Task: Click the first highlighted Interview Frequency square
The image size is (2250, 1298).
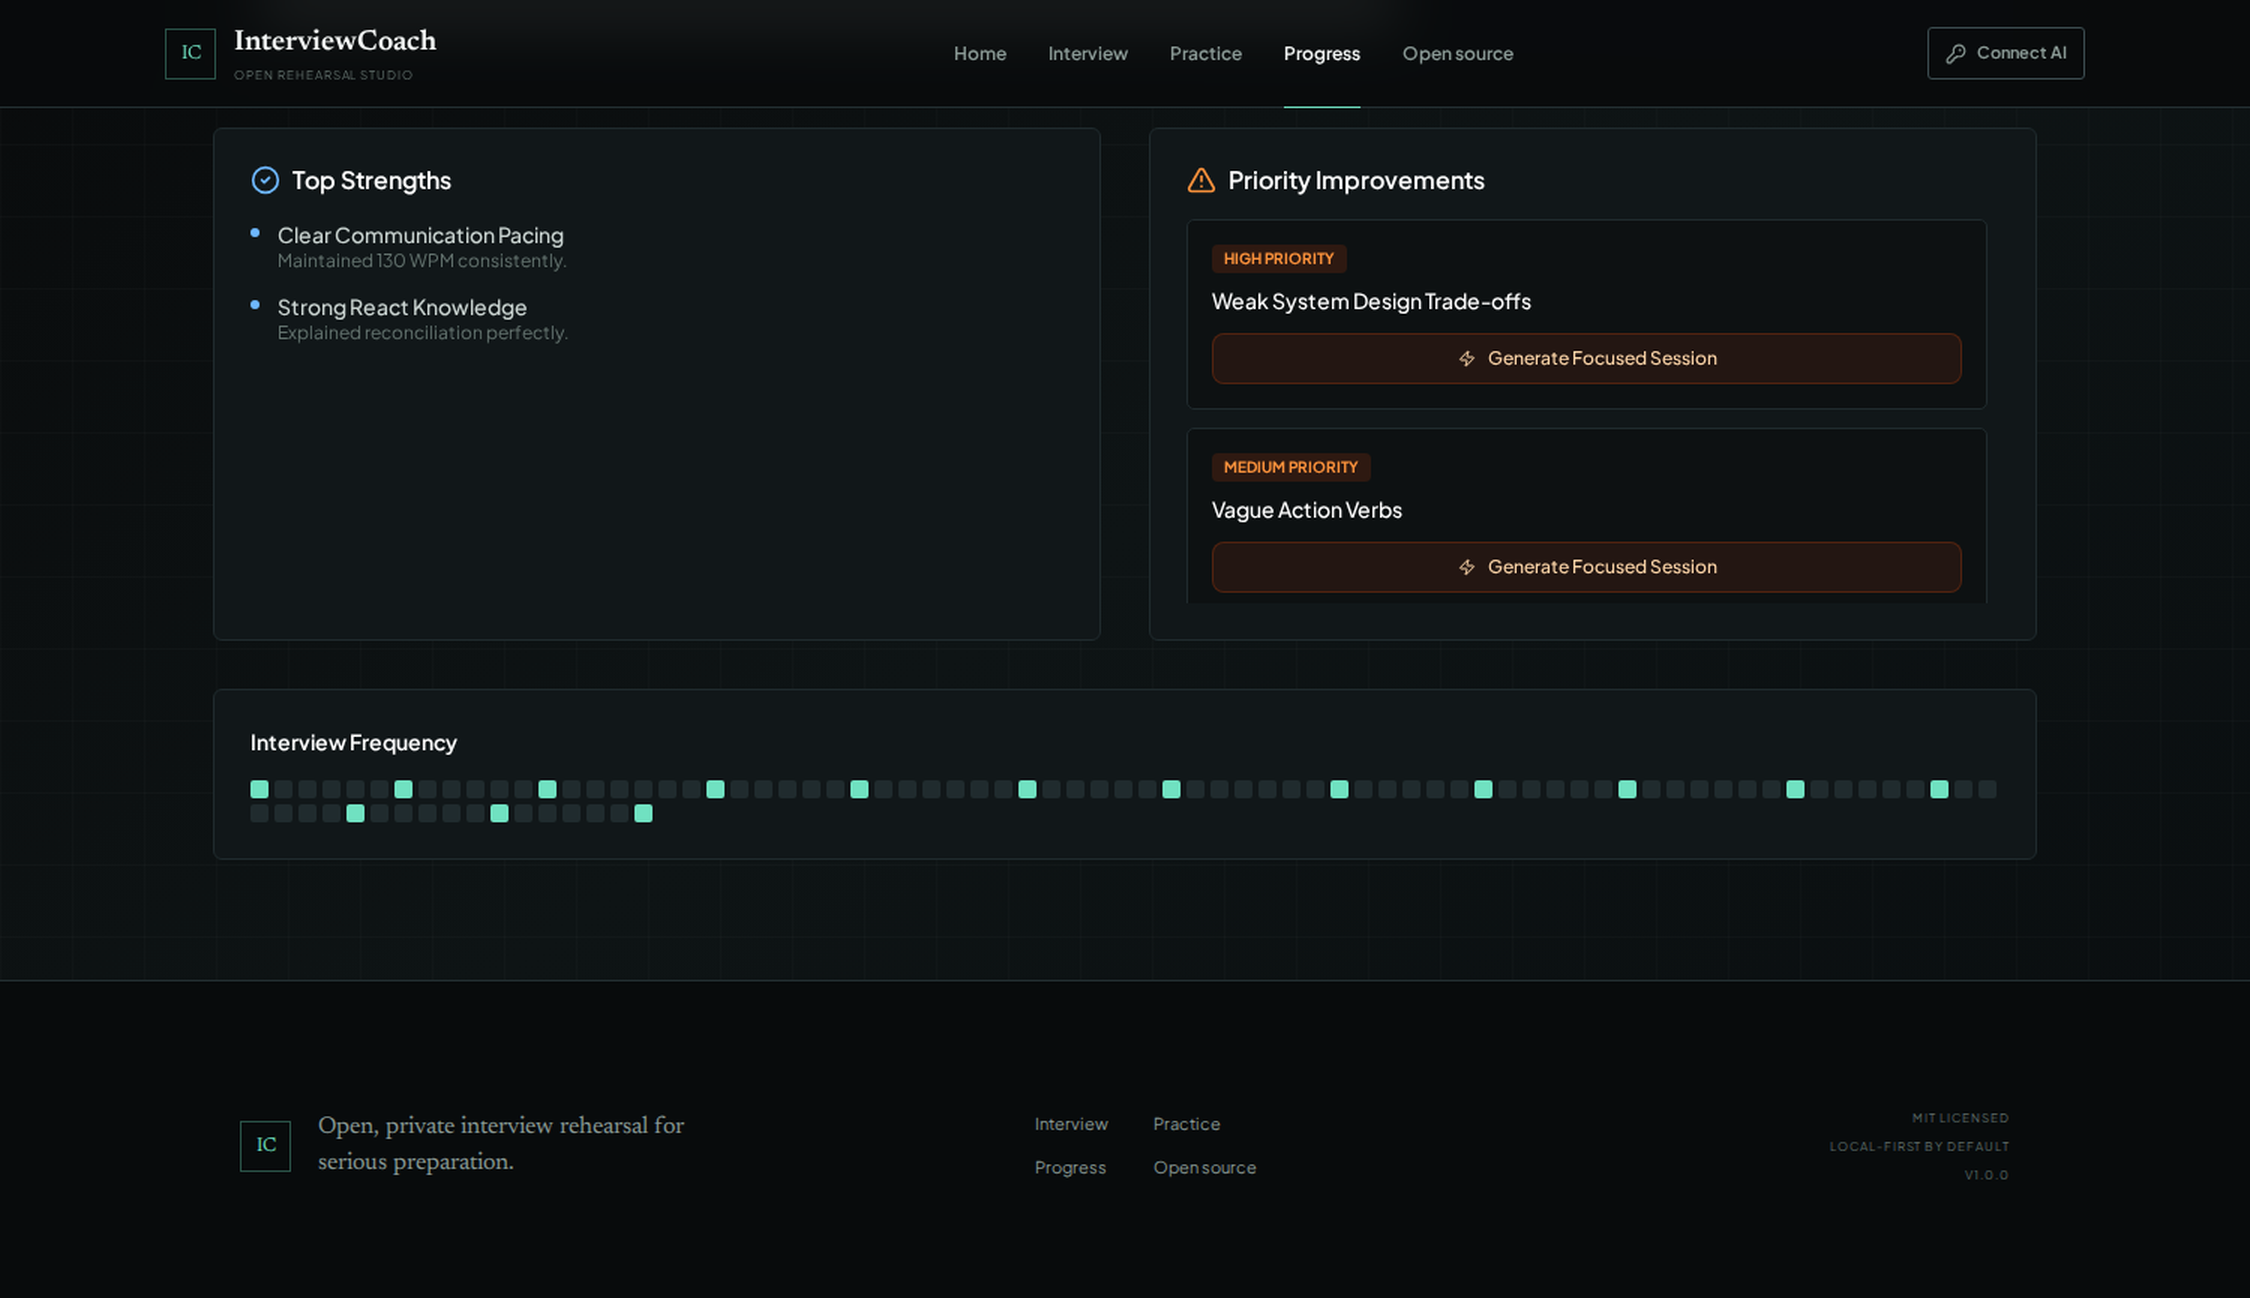Action: click(x=259, y=789)
